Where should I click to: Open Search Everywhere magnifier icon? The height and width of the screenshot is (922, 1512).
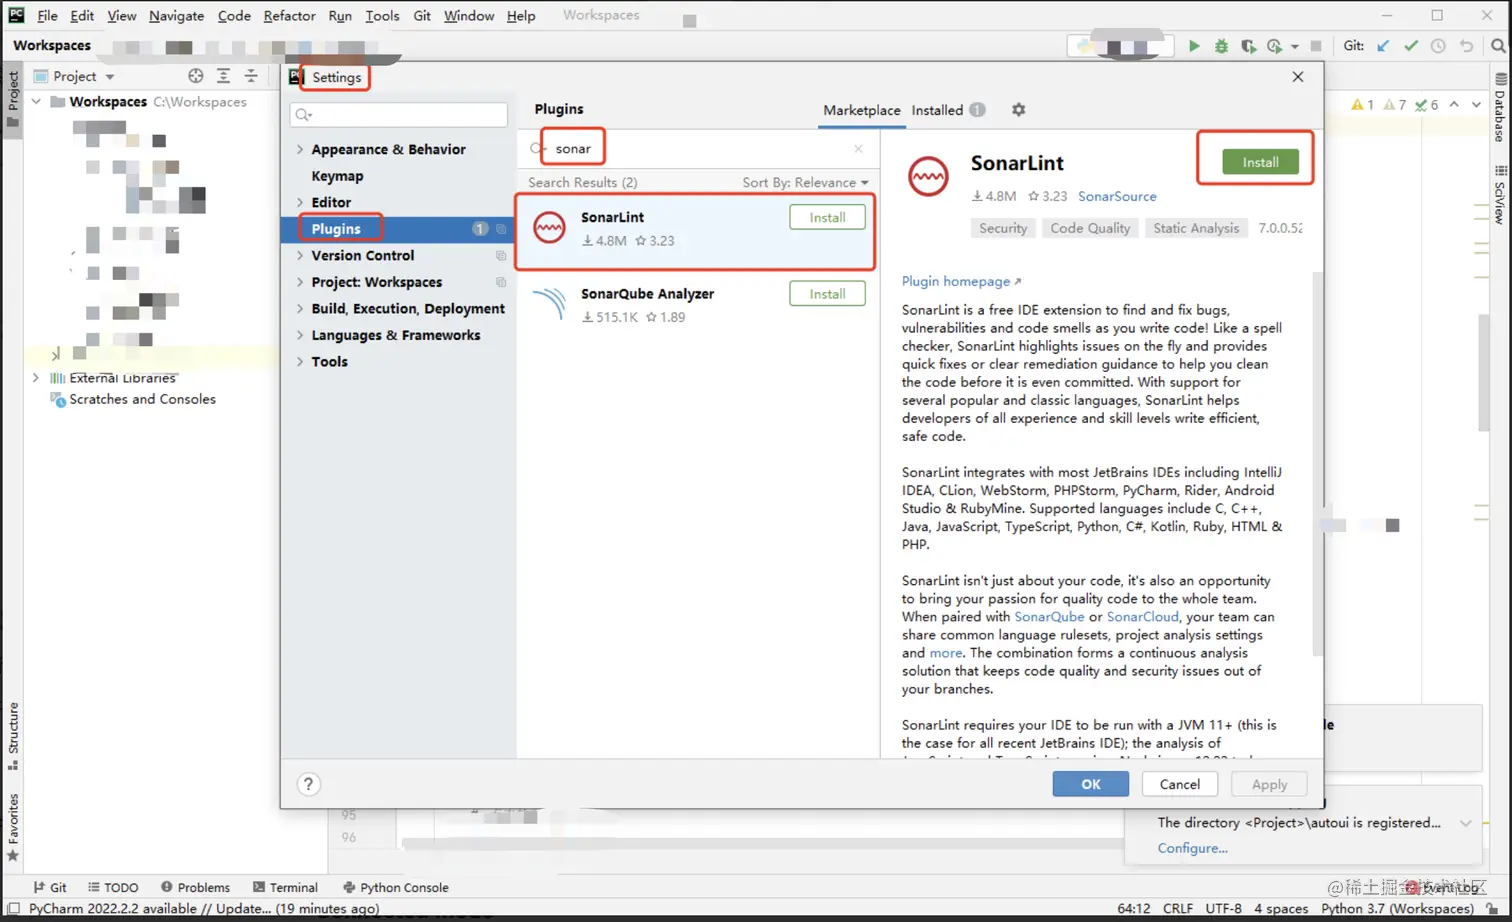tap(1498, 46)
